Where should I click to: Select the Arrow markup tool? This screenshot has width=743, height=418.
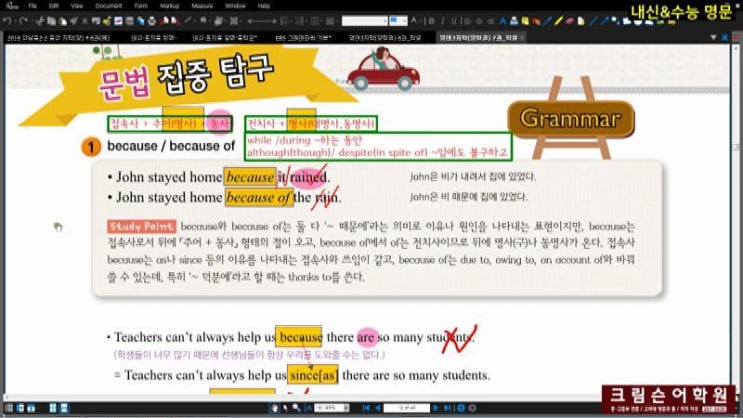click(605, 21)
